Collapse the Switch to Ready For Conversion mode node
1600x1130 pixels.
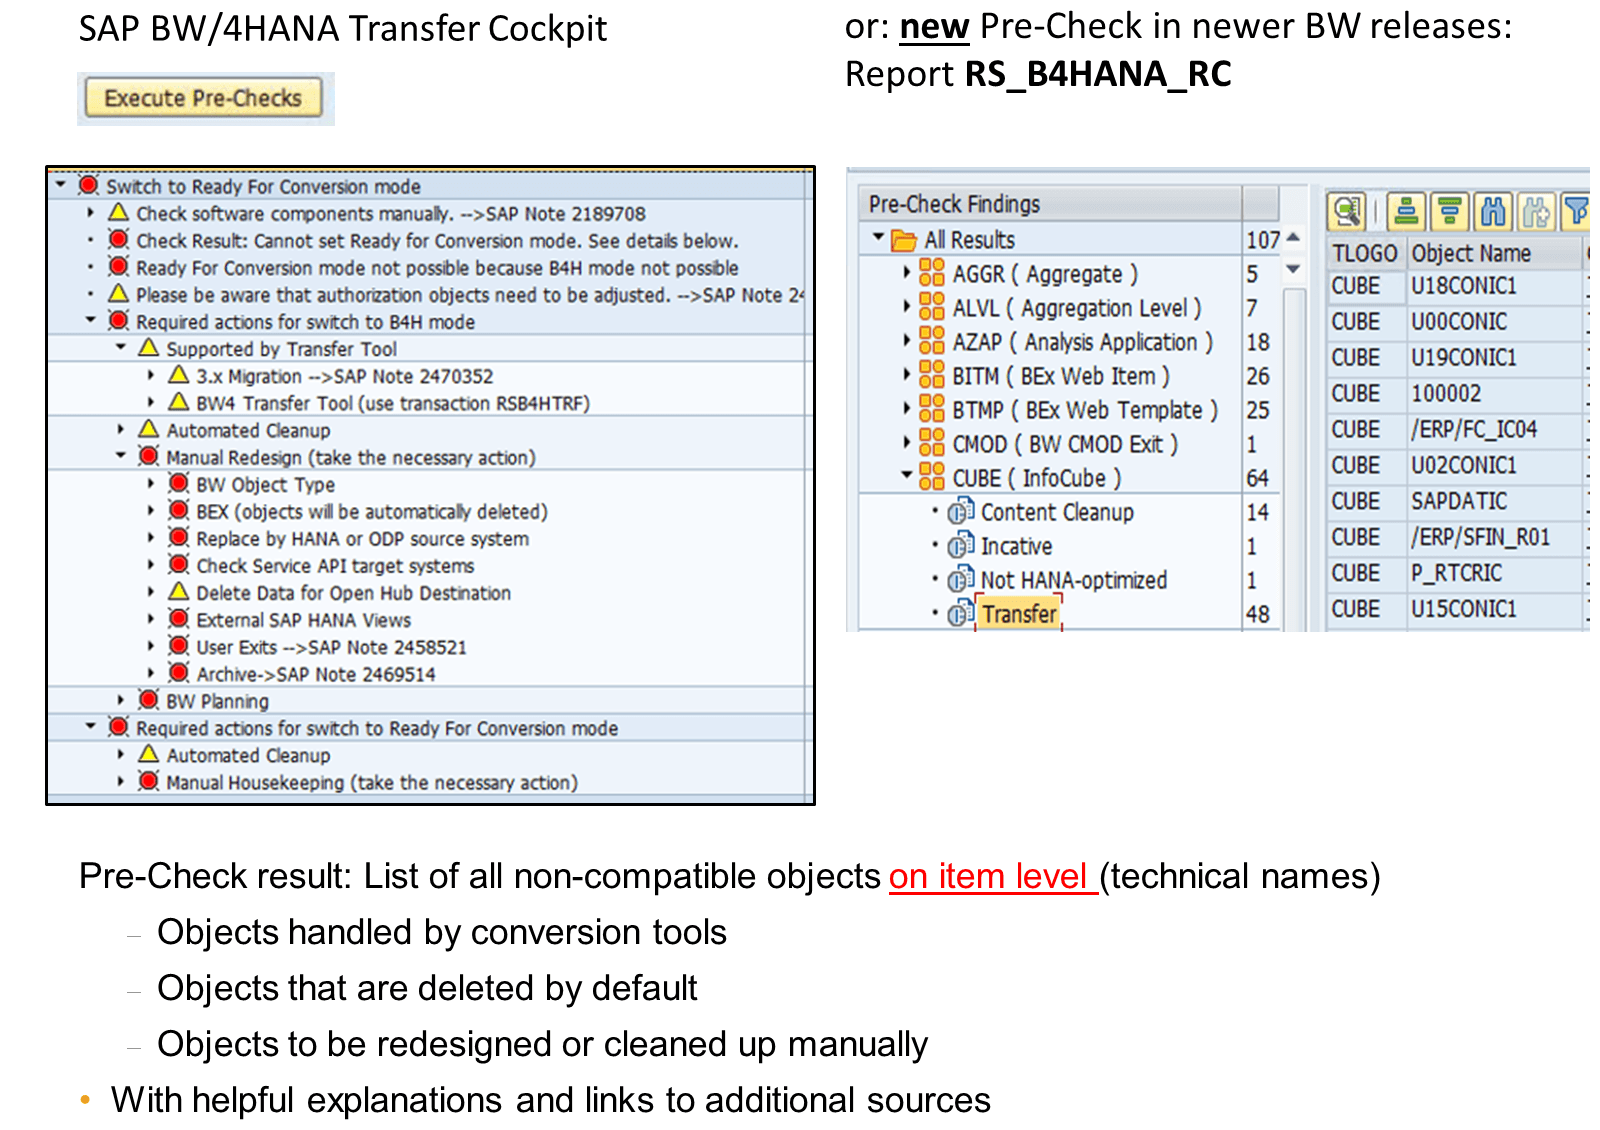click(x=61, y=185)
